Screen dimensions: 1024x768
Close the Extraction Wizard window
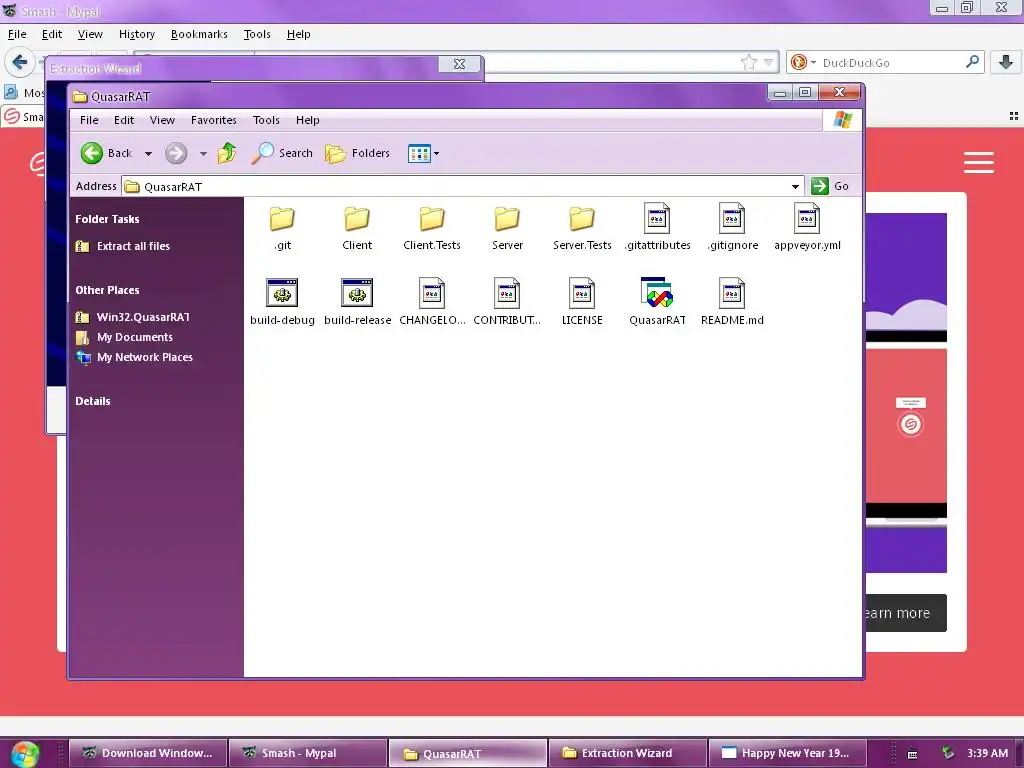(459, 64)
